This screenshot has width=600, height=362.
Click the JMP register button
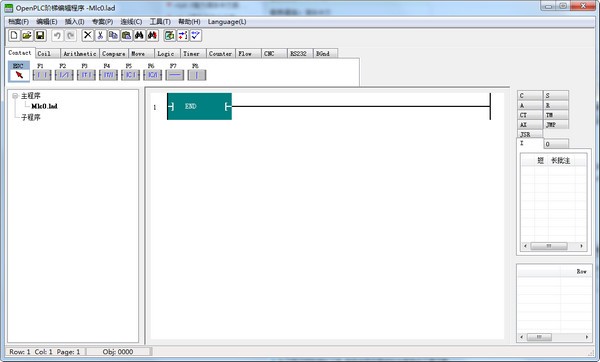click(x=556, y=125)
